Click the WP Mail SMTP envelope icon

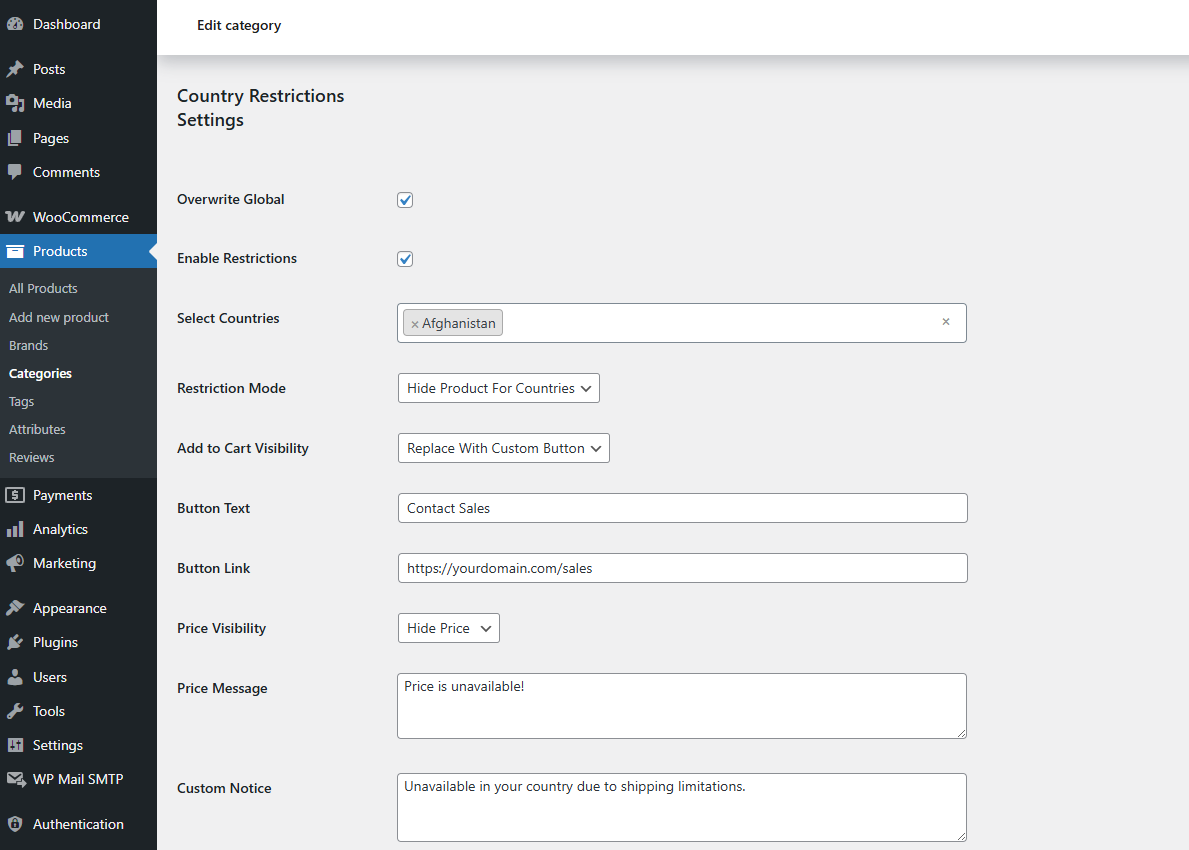point(16,779)
